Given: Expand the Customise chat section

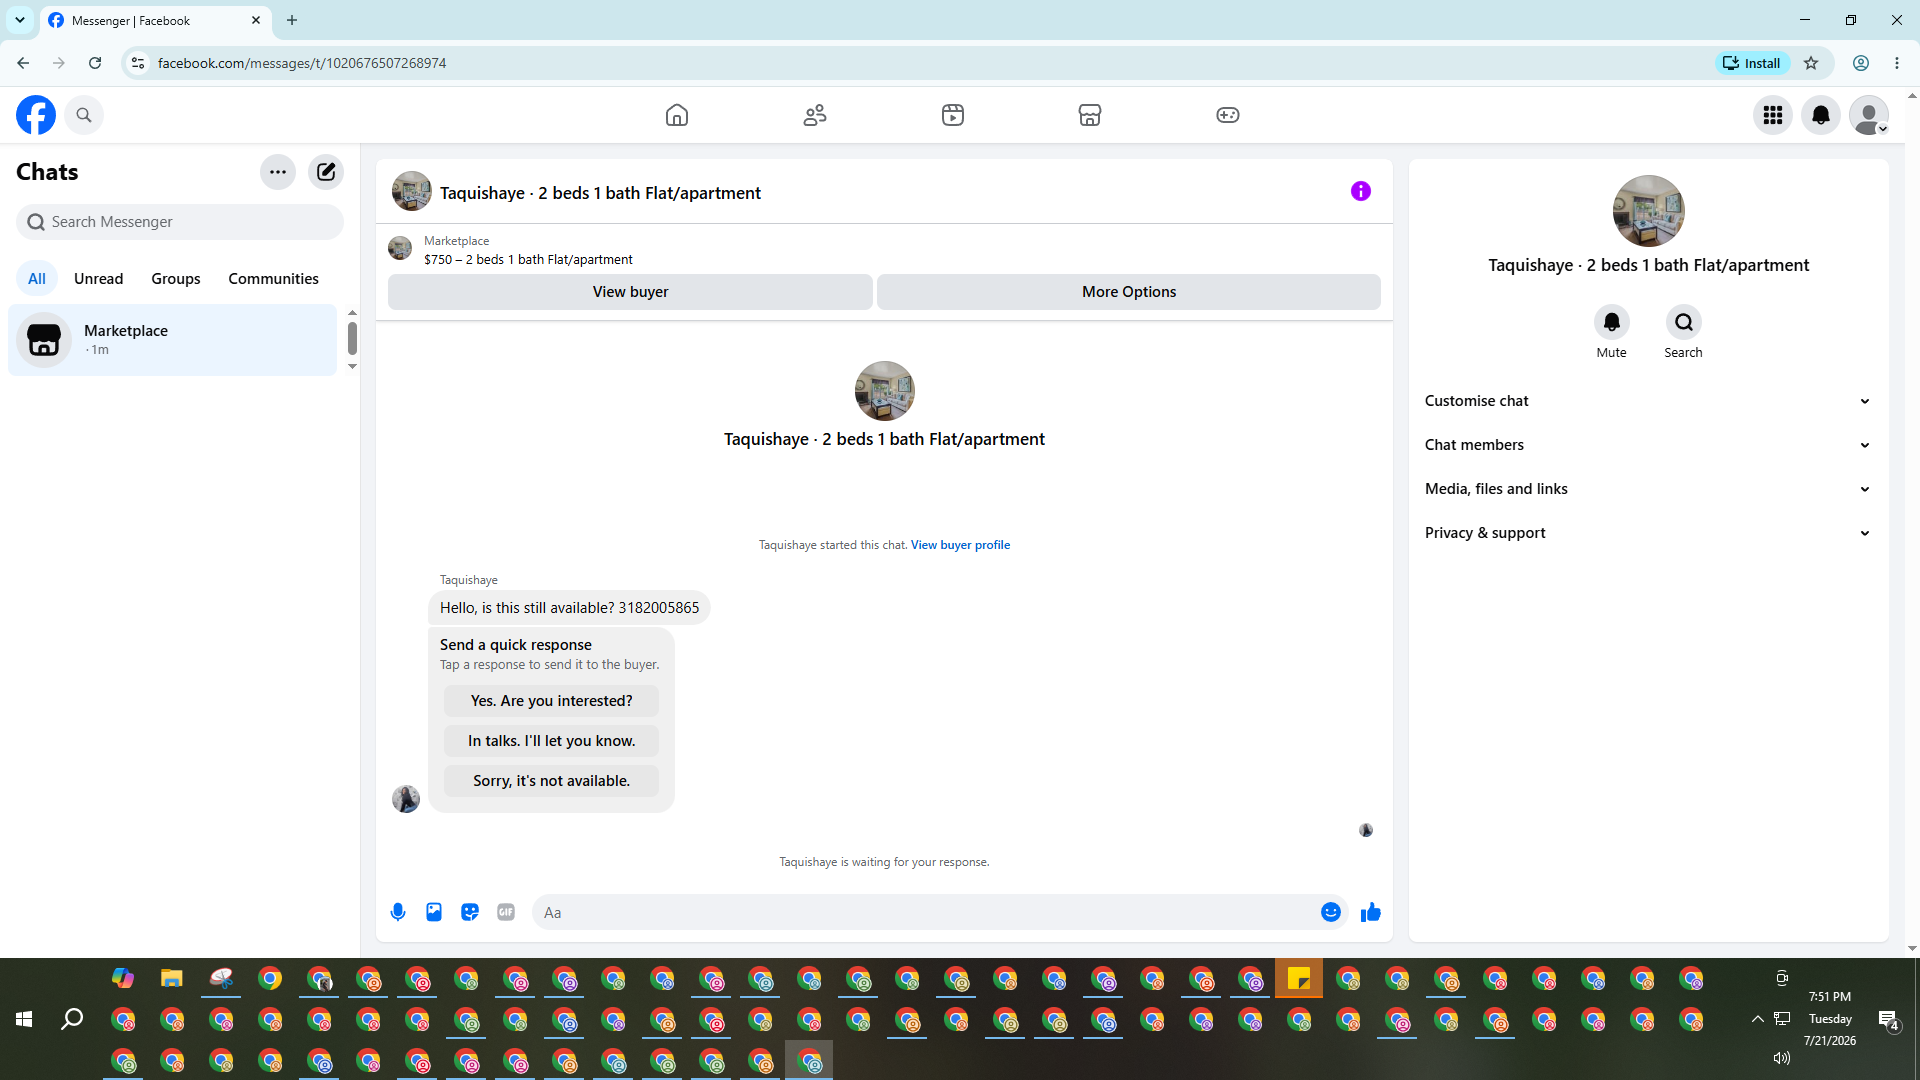Looking at the screenshot, I should [x=1649, y=401].
